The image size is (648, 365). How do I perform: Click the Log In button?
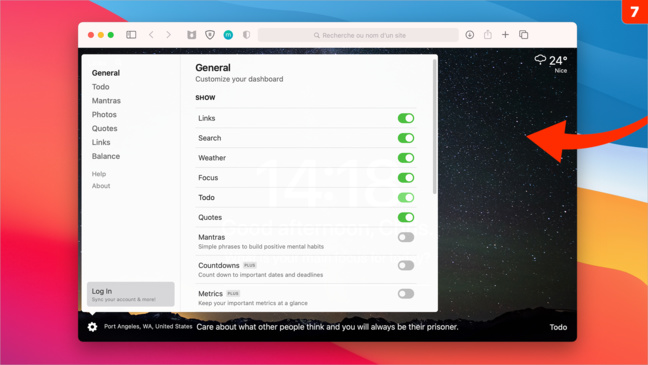[x=131, y=294]
